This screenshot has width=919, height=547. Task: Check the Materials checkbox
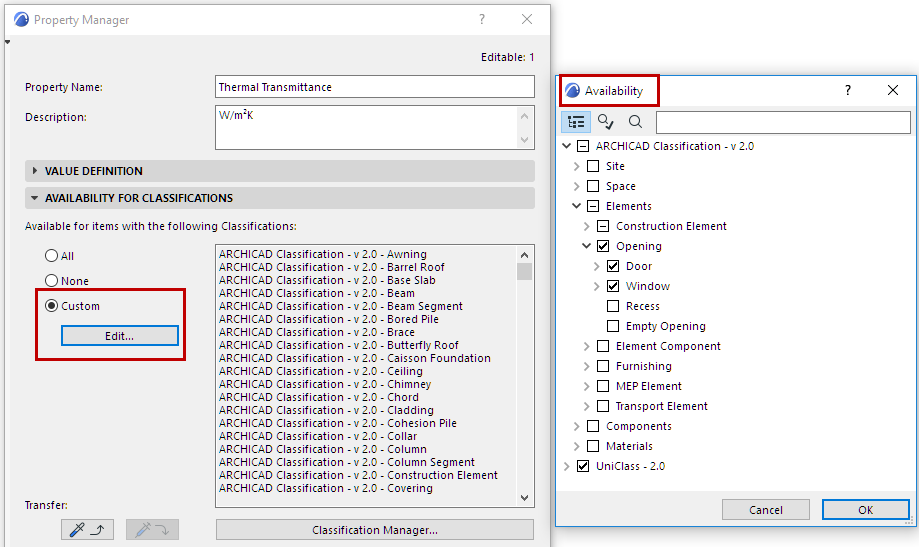point(593,446)
